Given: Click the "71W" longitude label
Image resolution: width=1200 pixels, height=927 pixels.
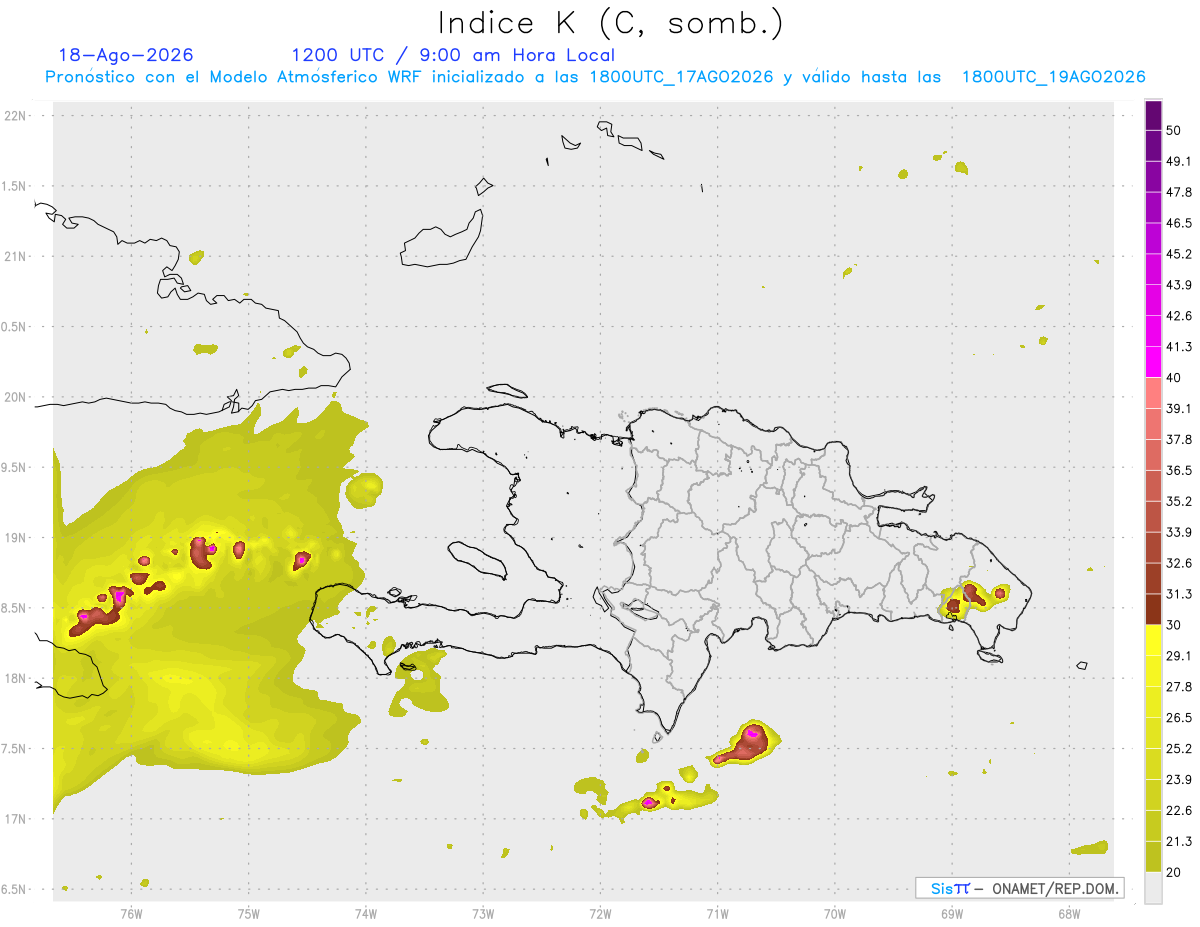Looking at the screenshot, I should [x=717, y=913].
